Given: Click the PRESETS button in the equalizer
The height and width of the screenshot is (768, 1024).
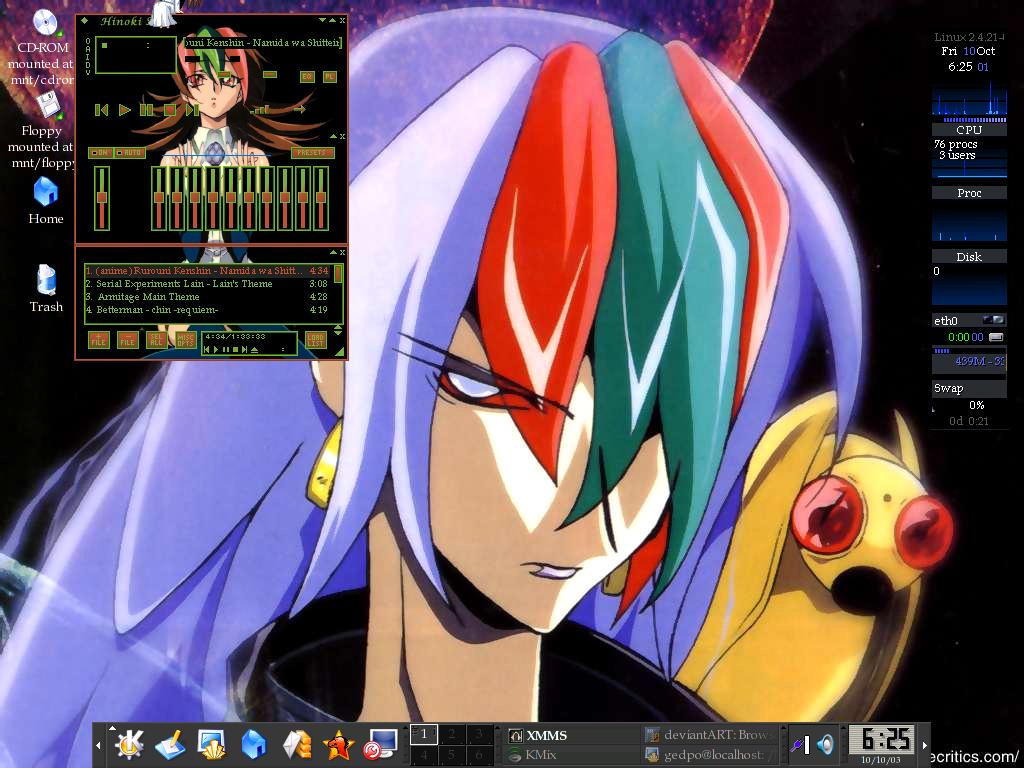Looking at the screenshot, I should 315,152.
